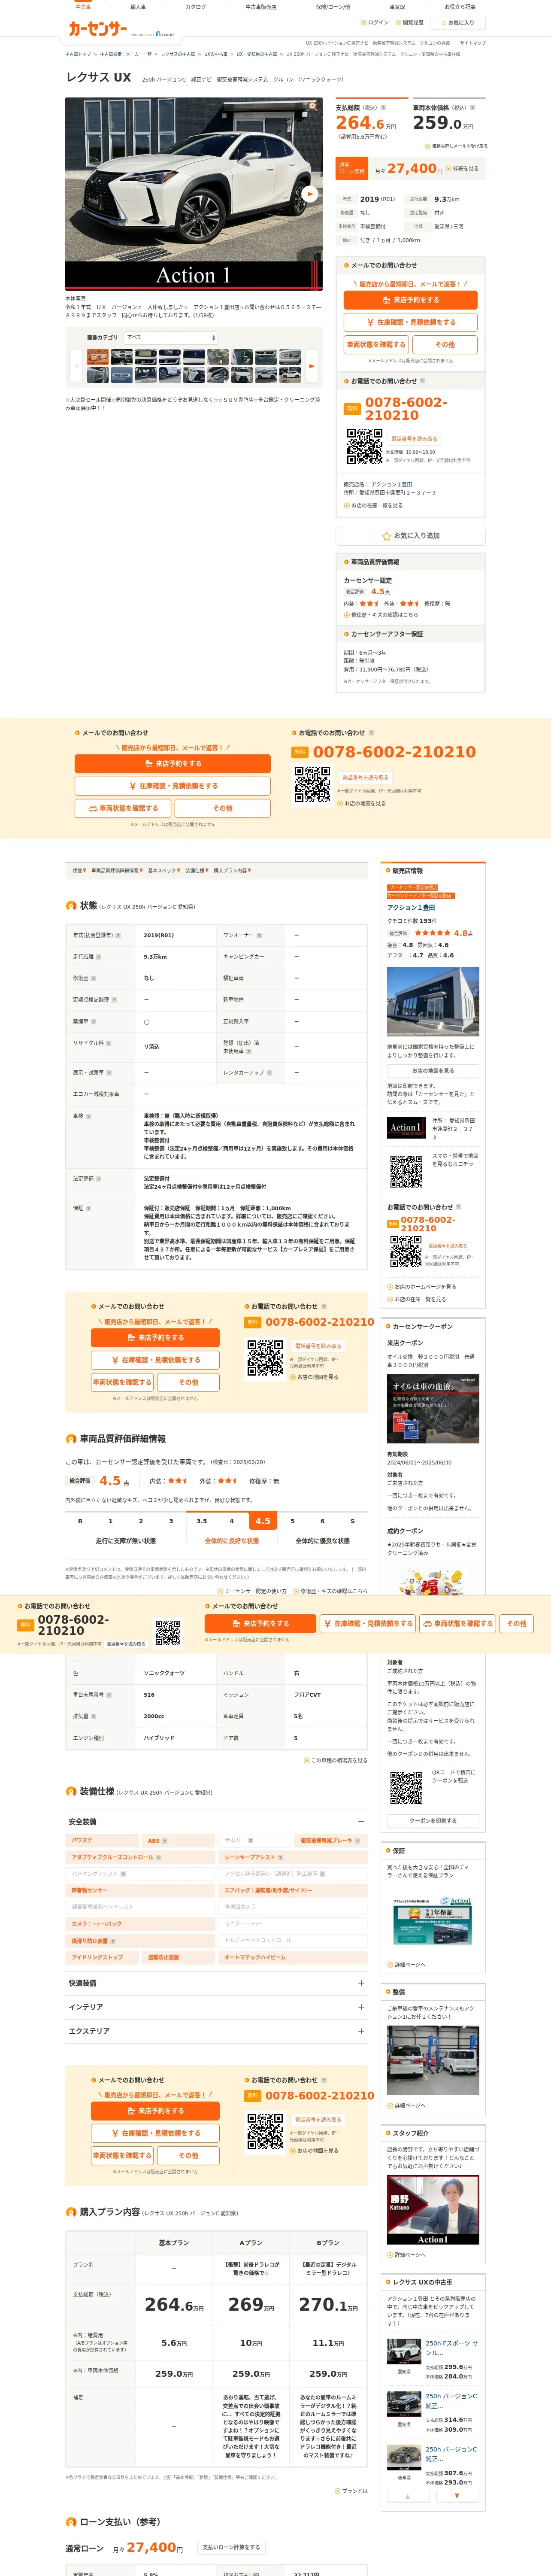Open the 中古車 top navigation tab
The width and height of the screenshot is (551, 2576).
[x=83, y=7]
